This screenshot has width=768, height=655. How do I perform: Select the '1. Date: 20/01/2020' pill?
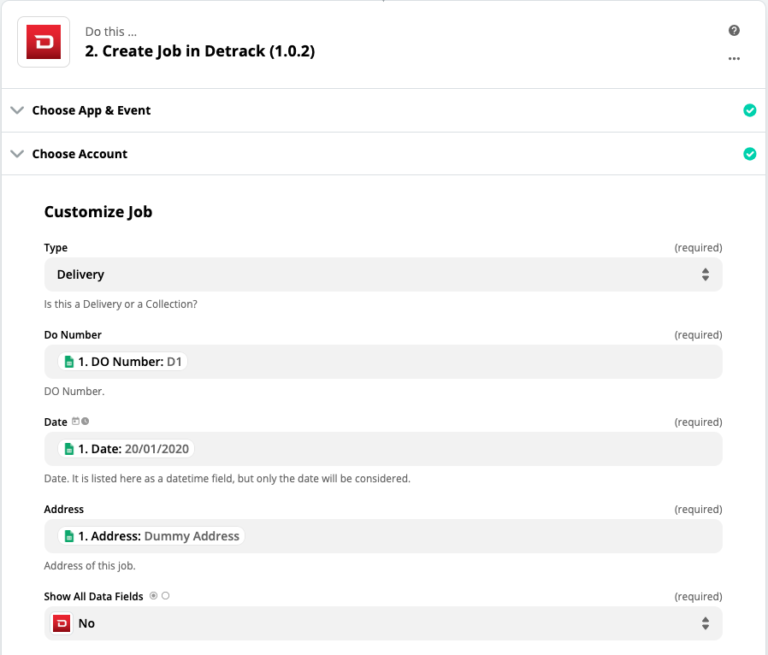[126, 449]
